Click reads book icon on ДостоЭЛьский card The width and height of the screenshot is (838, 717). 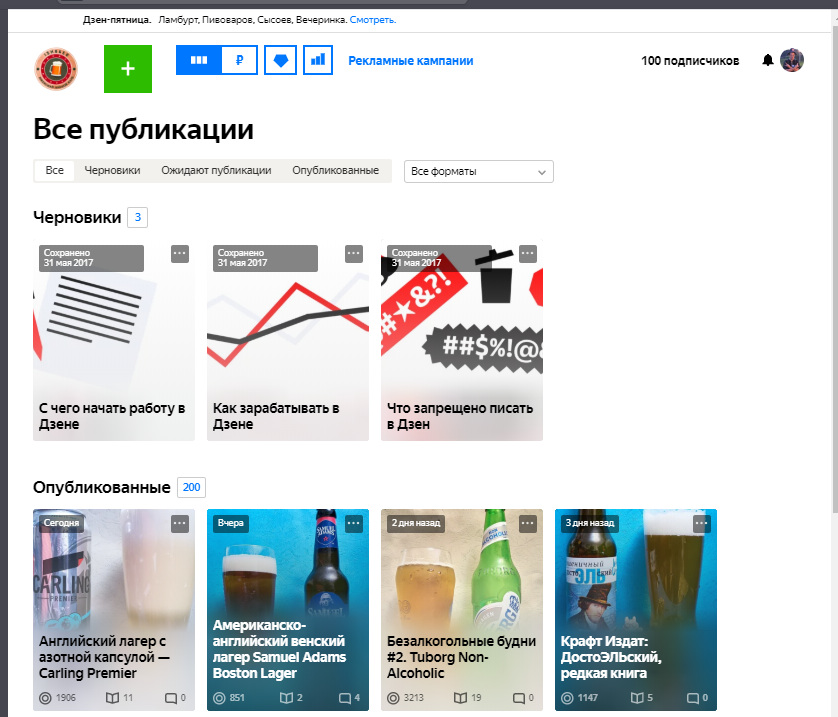pos(637,698)
